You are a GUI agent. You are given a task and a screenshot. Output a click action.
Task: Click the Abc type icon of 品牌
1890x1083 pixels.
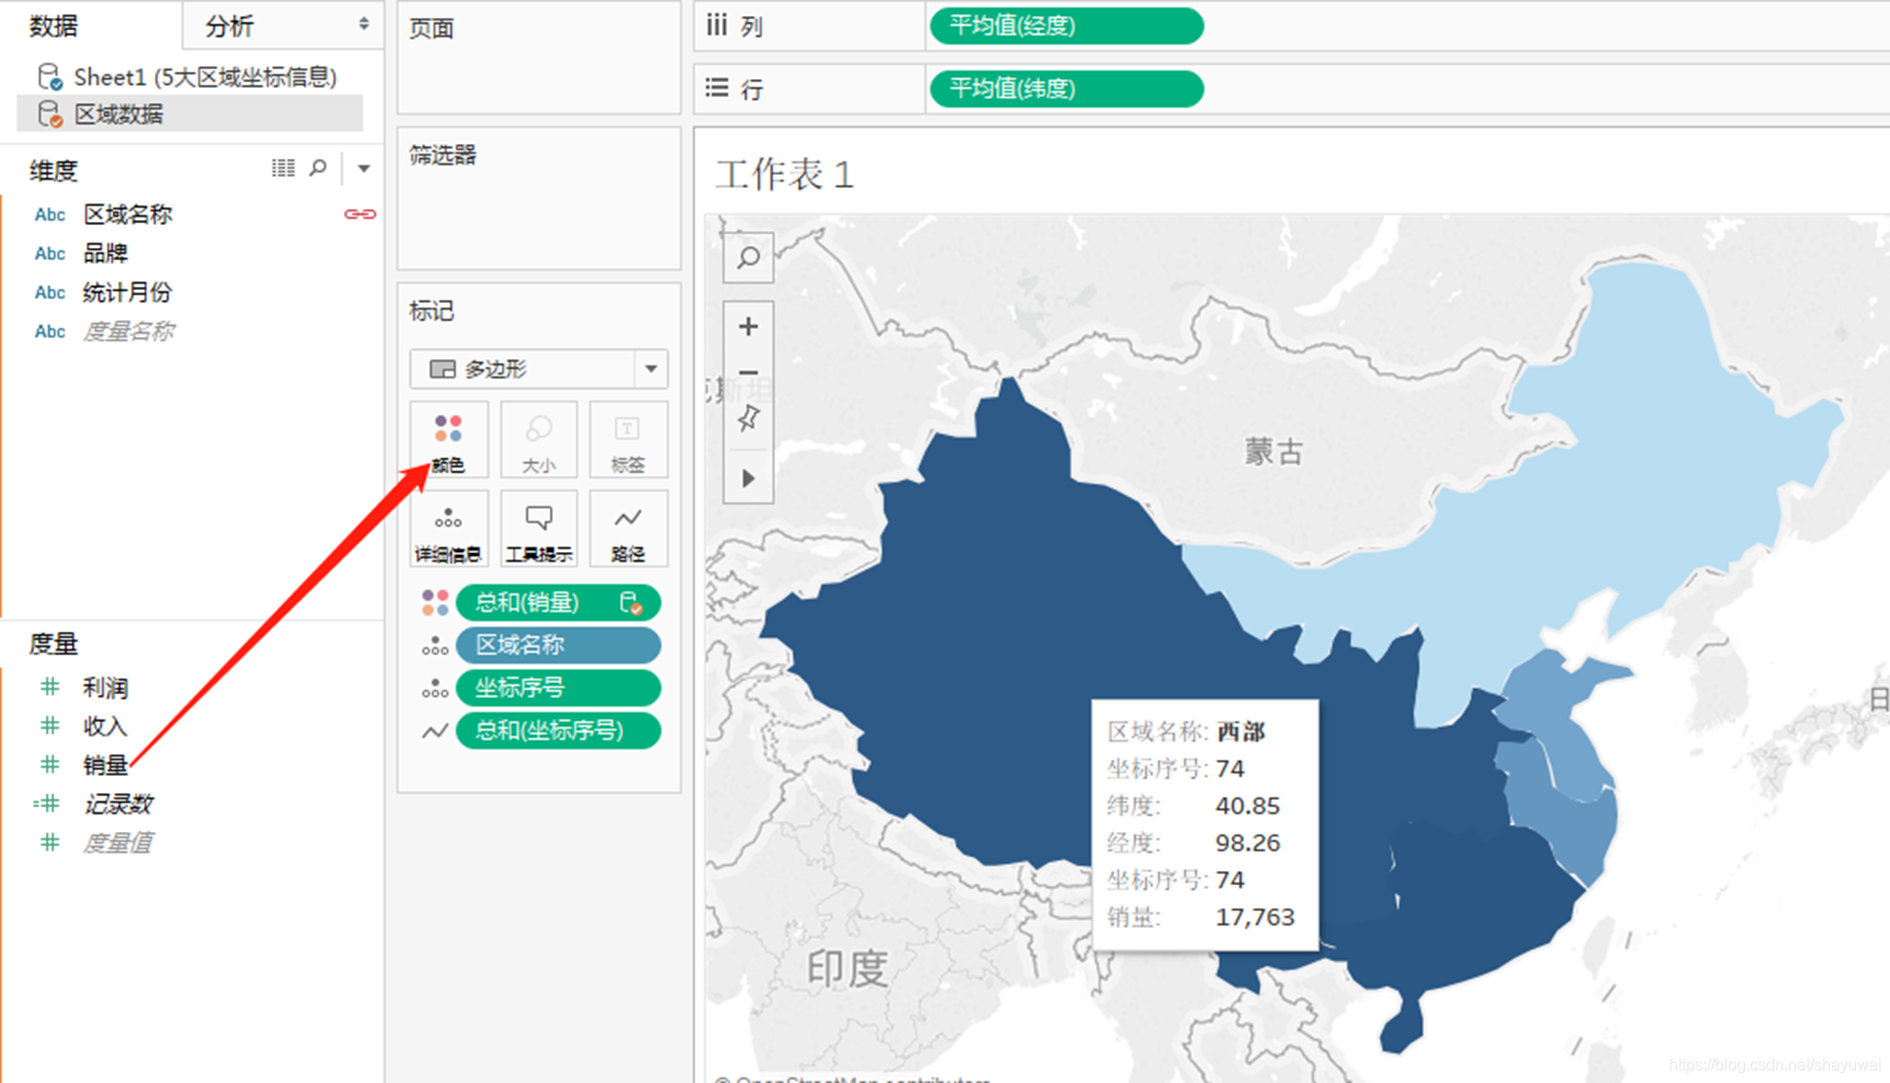click(50, 254)
